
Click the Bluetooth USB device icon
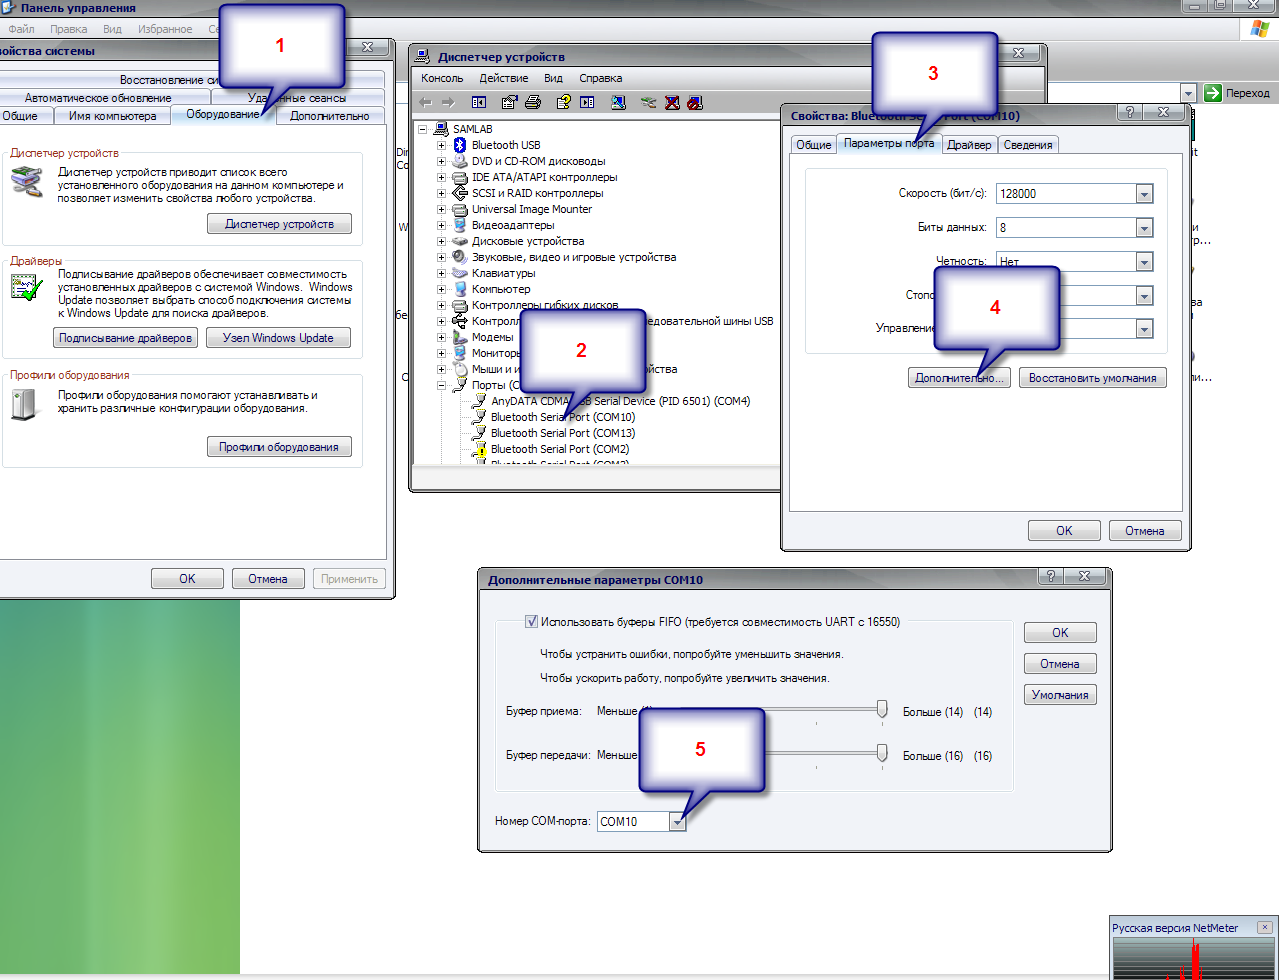coord(460,145)
